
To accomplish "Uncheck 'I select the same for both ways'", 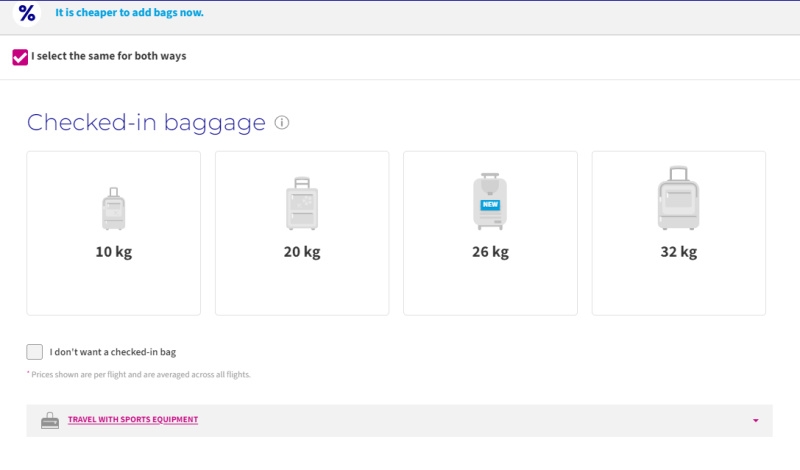I will [x=20, y=57].
